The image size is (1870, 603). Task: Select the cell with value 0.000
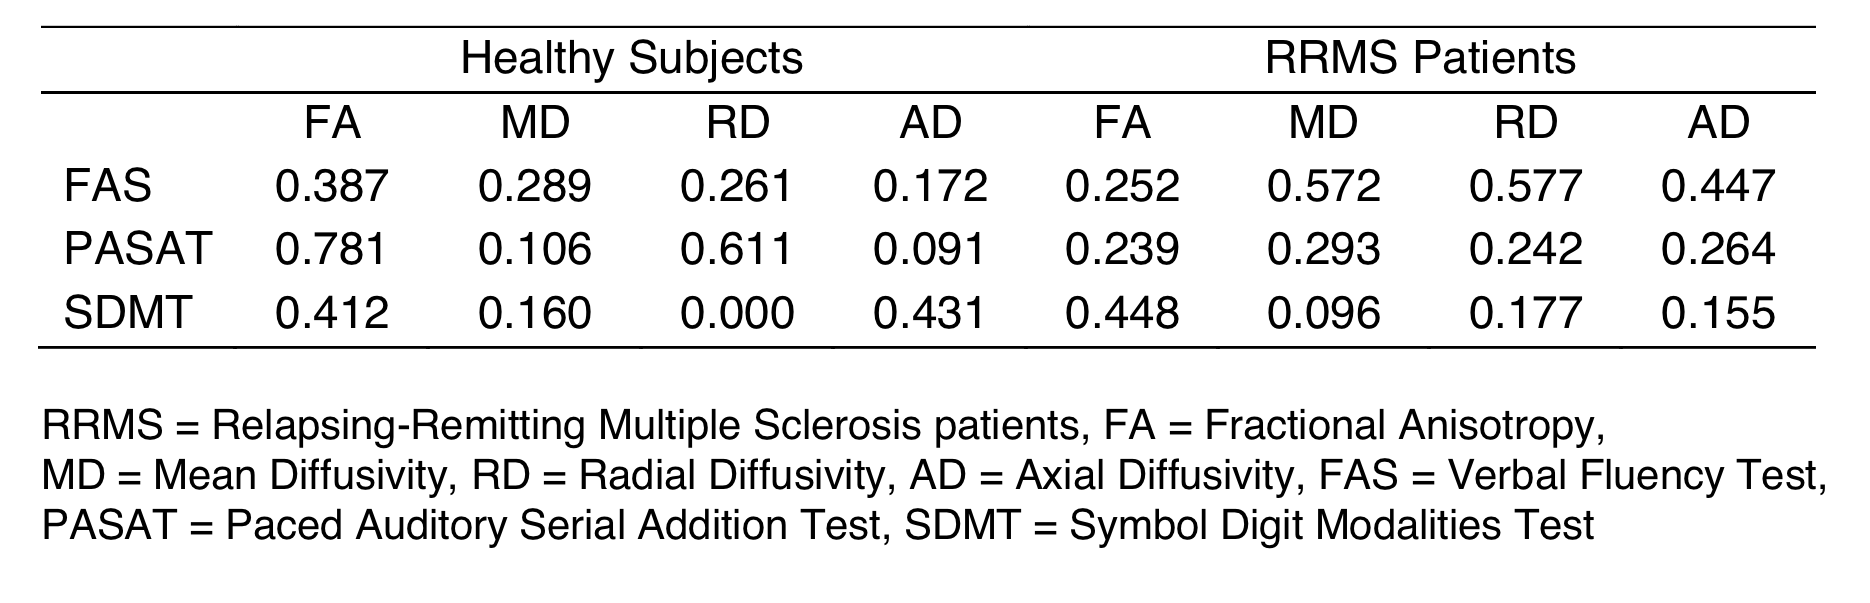coord(738,313)
